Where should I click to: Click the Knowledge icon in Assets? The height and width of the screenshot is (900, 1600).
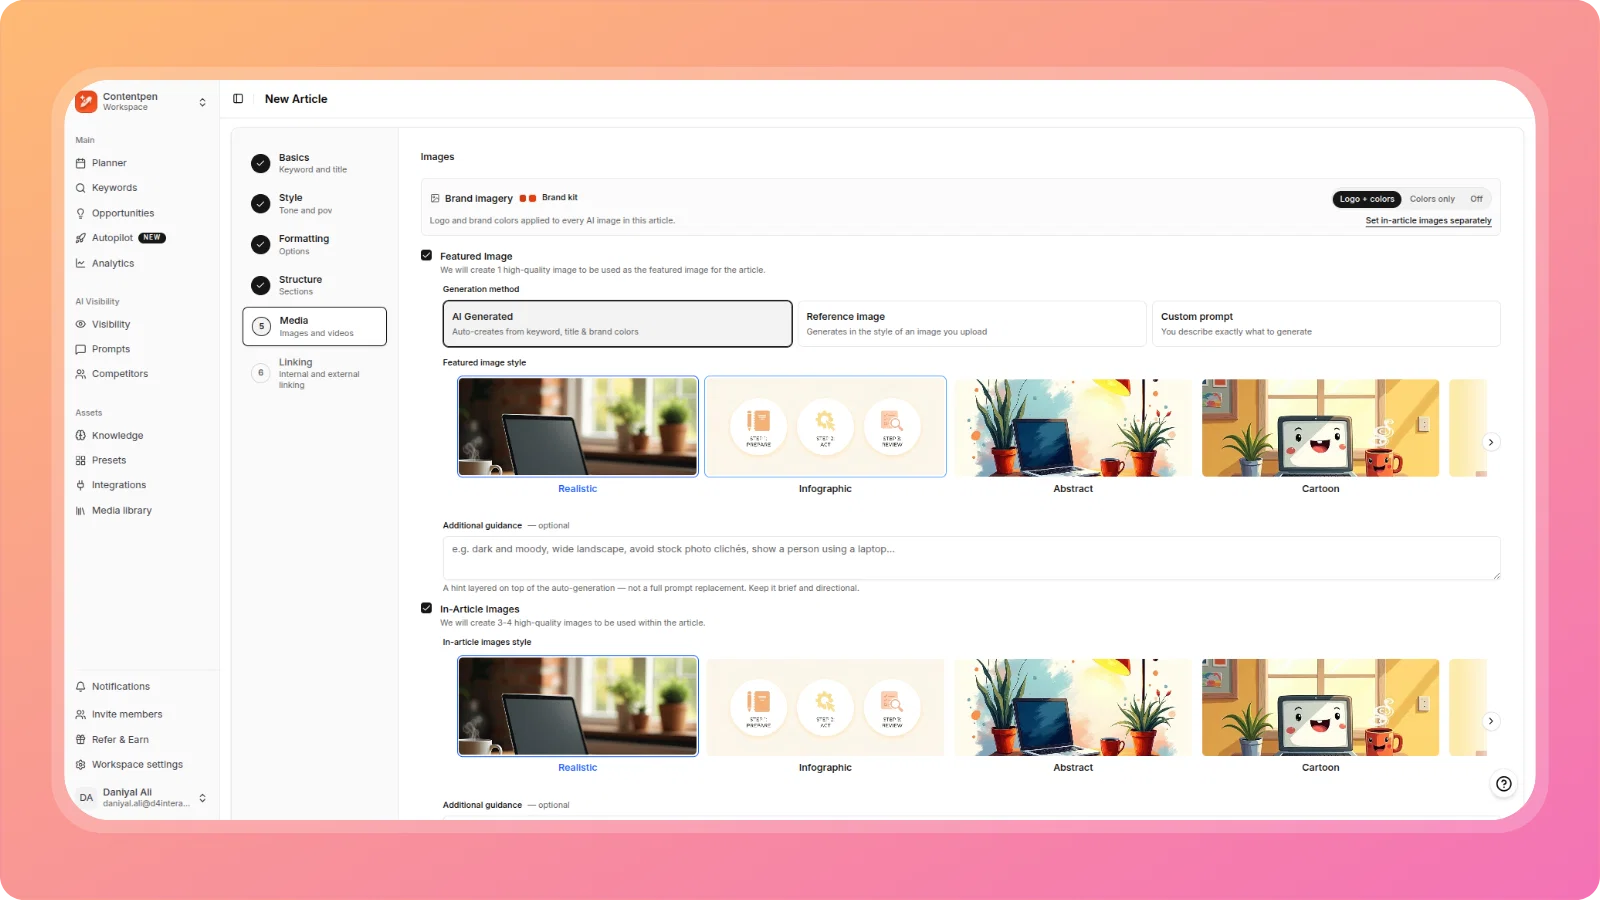click(x=81, y=435)
